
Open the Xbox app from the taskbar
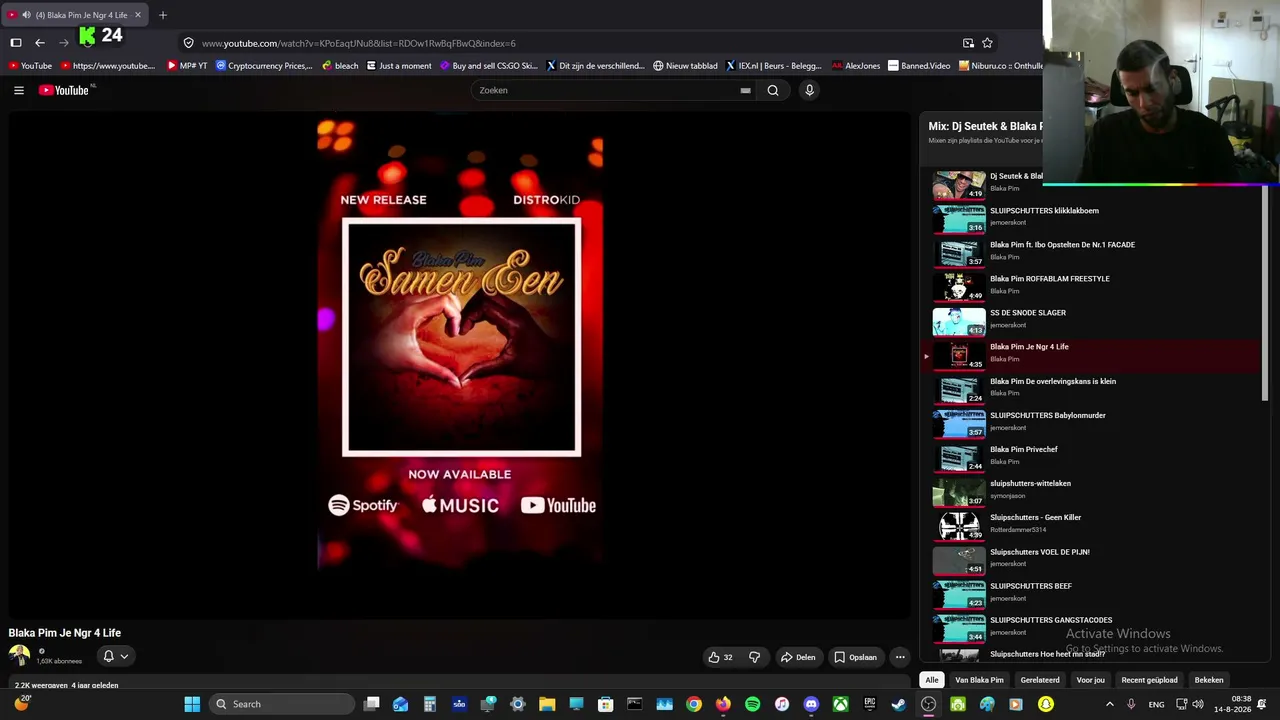[840, 704]
